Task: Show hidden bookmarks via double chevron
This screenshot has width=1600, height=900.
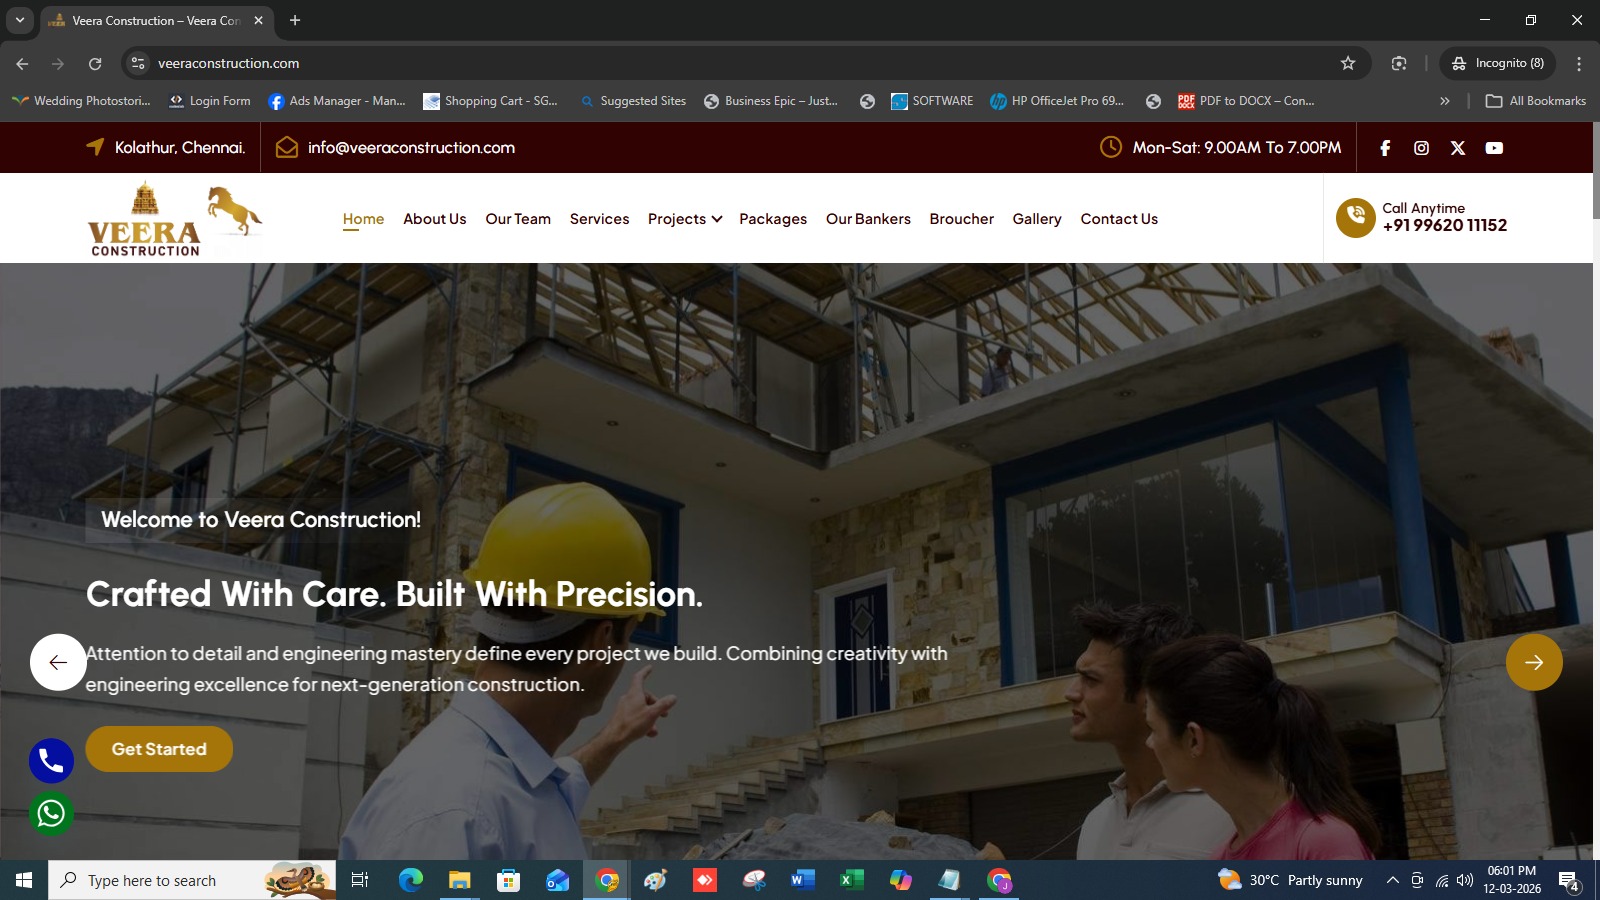Action: coord(1444,101)
